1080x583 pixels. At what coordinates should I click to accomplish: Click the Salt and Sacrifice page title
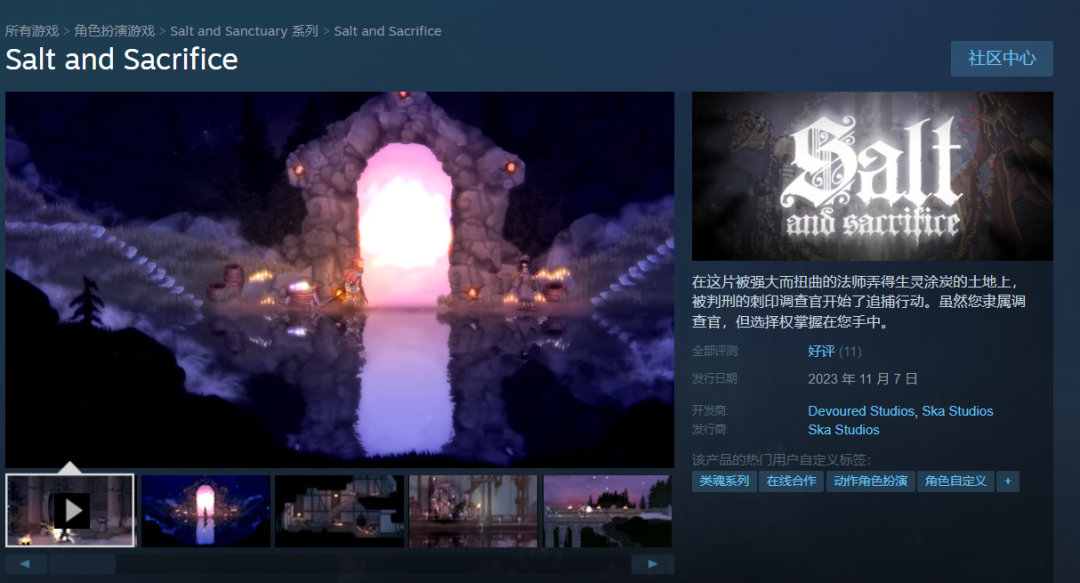122,59
